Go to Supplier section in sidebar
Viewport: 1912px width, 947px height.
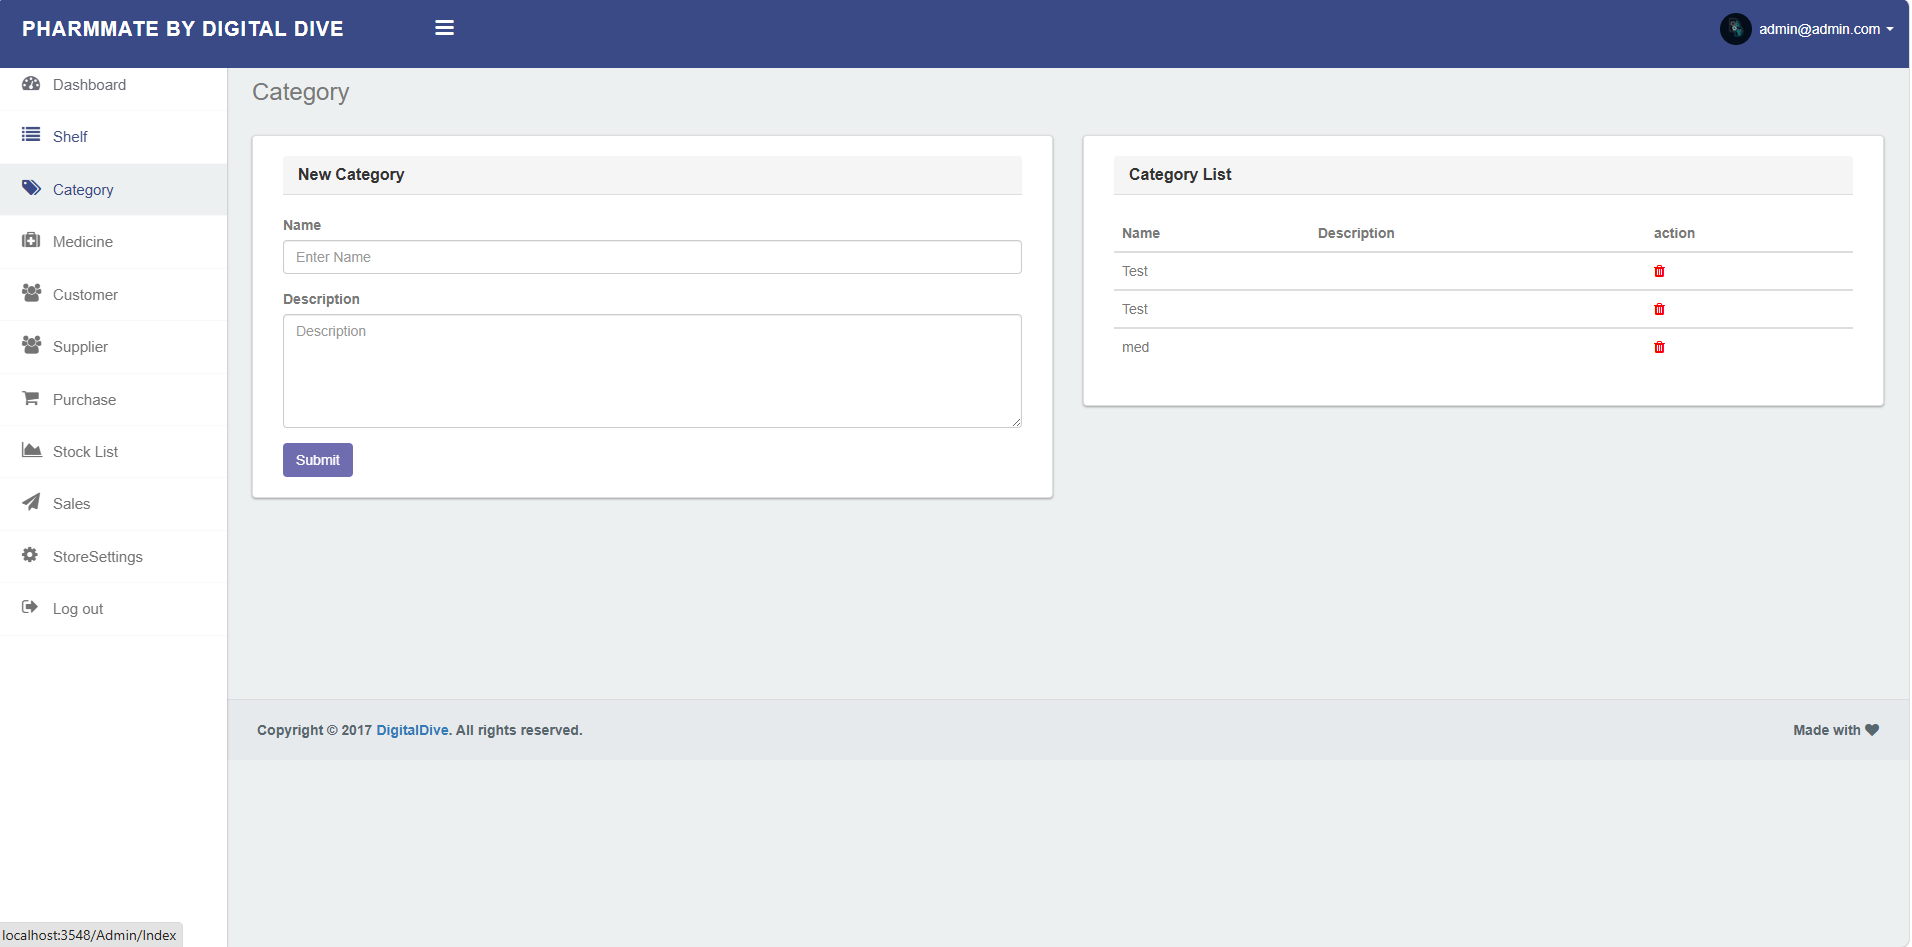pyautogui.click(x=80, y=347)
